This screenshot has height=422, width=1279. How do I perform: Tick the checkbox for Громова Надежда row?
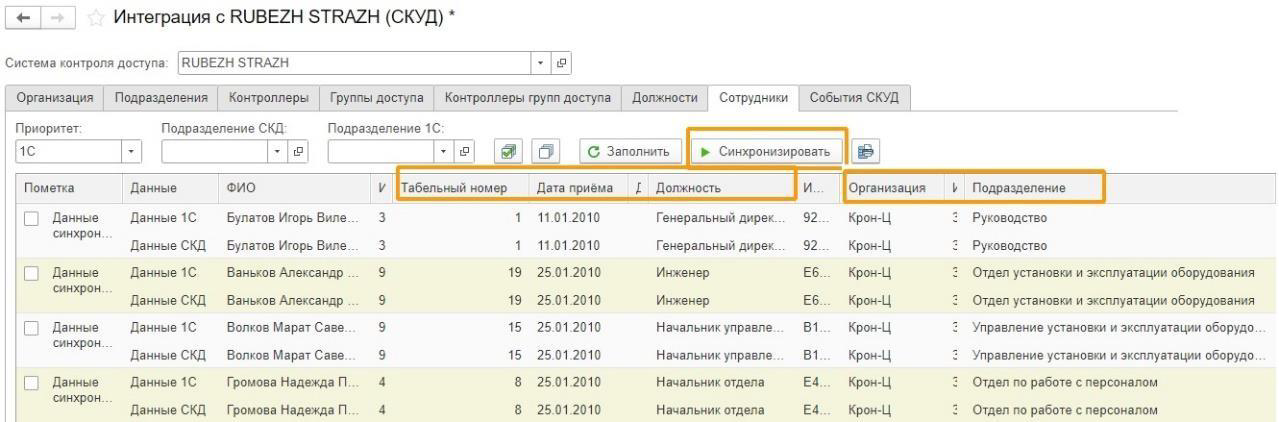point(33,382)
